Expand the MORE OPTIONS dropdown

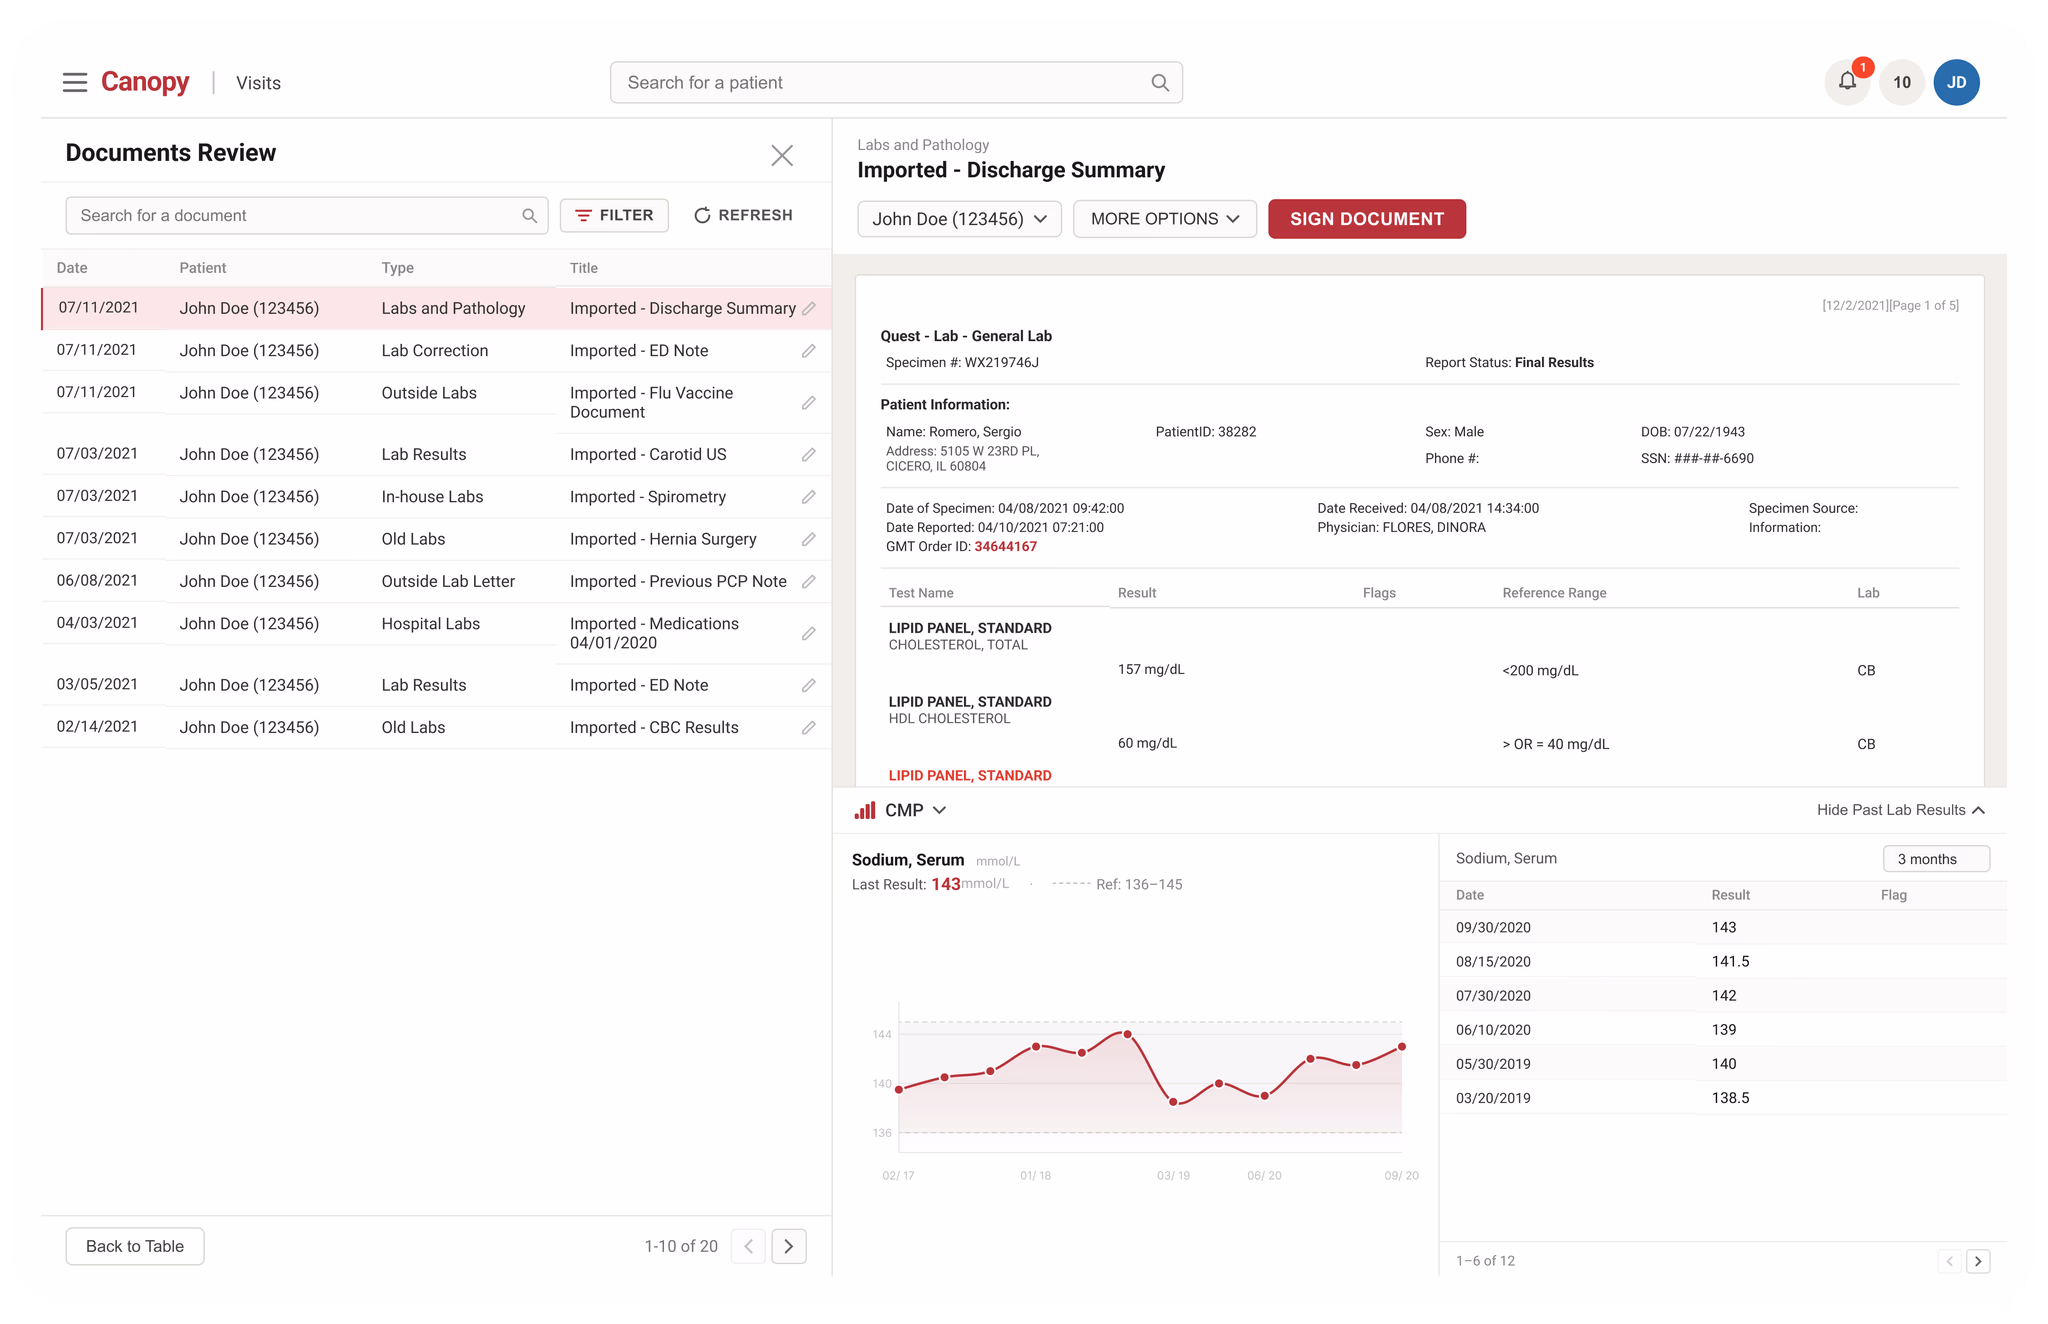pos(1165,219)
